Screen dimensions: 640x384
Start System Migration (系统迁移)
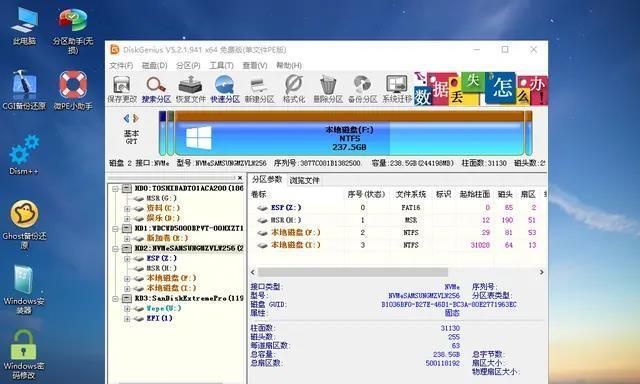coord(396,89)
